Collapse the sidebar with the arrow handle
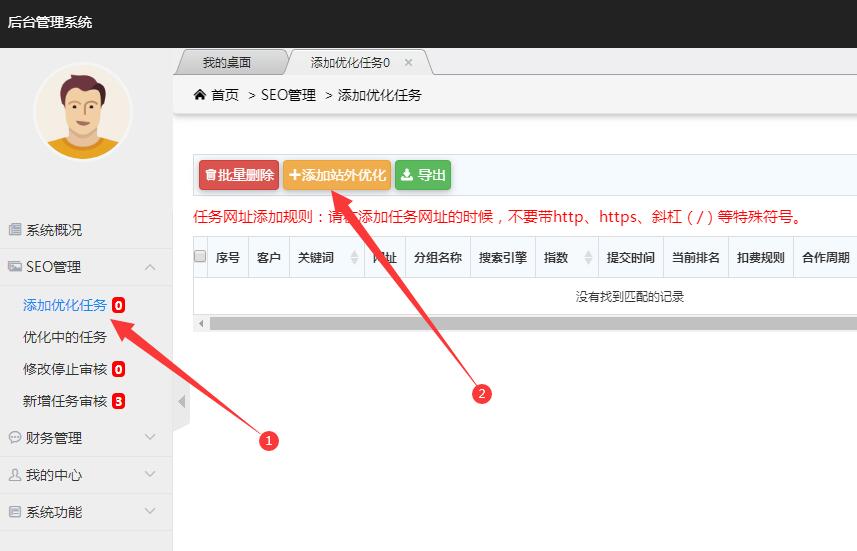857x551 pixels. point(181,402)
